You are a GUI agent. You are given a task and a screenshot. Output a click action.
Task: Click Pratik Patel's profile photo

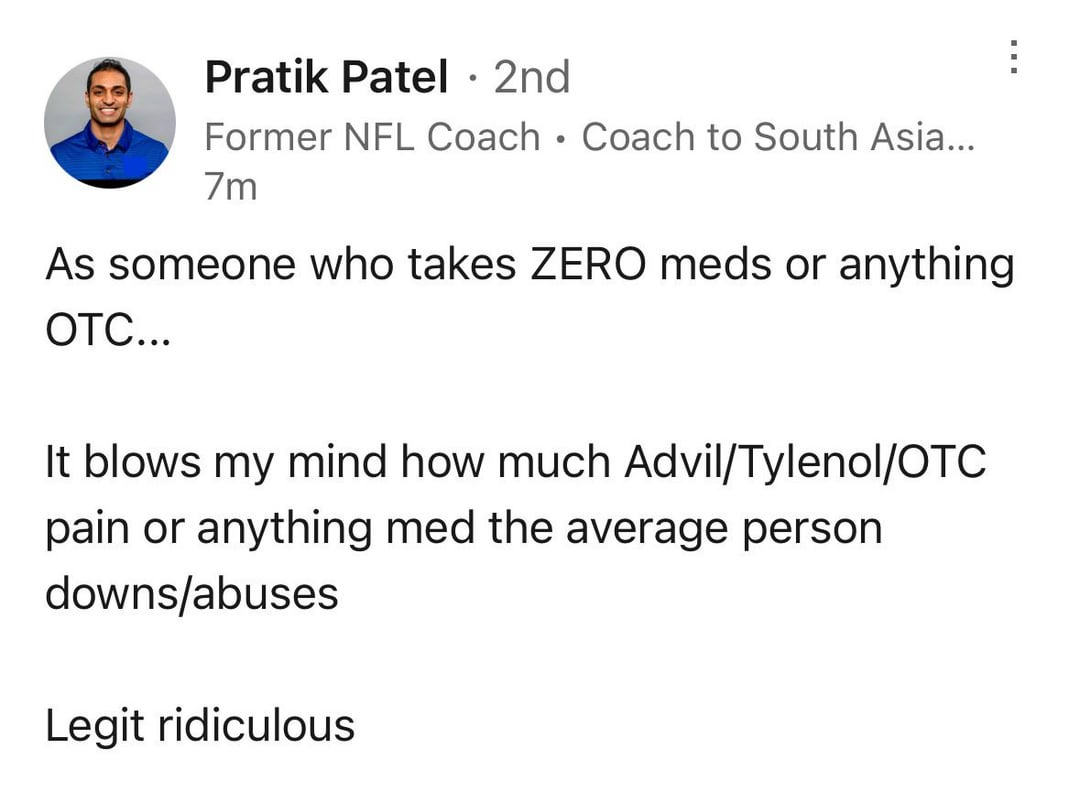point(109,122)
